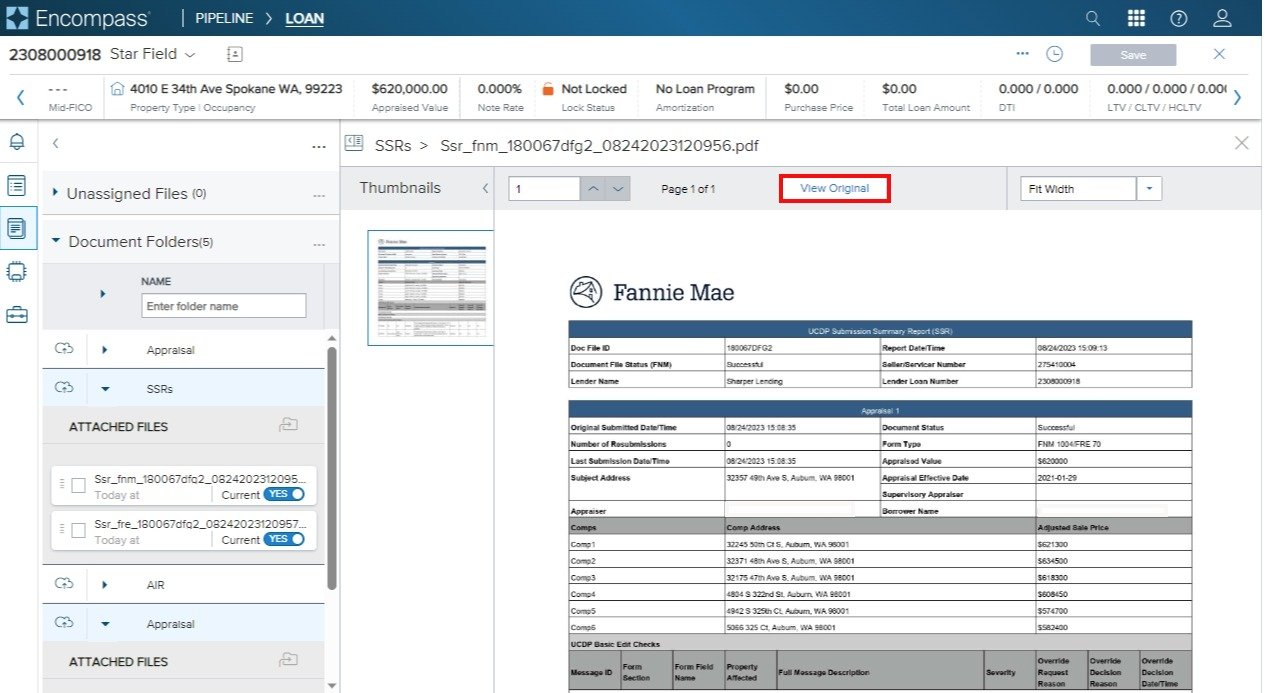Click the Thumbnails pane label
The height and width of the screenshot is (693, 1269).
click(400, 188)
